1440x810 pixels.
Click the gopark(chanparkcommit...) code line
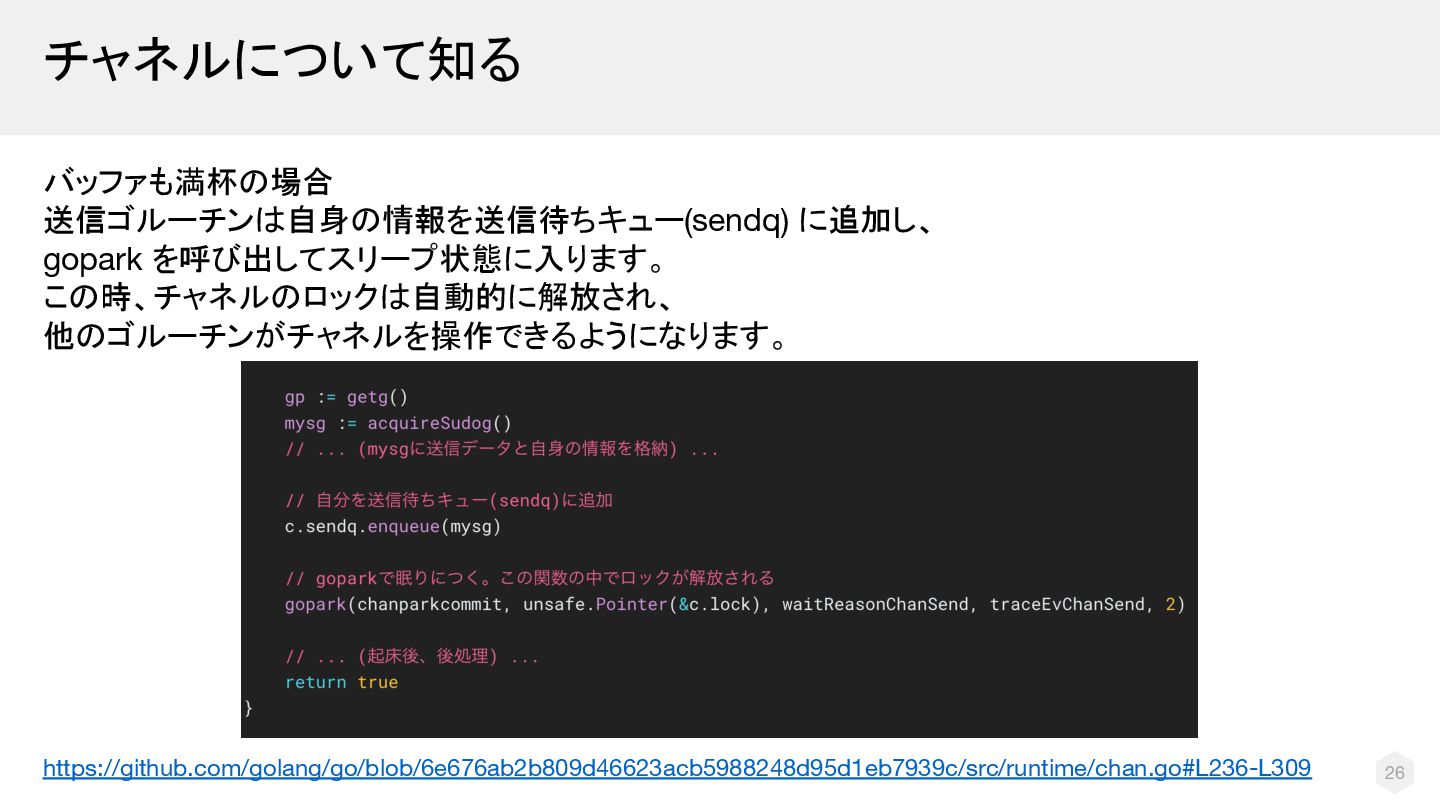tap(735, 604)
